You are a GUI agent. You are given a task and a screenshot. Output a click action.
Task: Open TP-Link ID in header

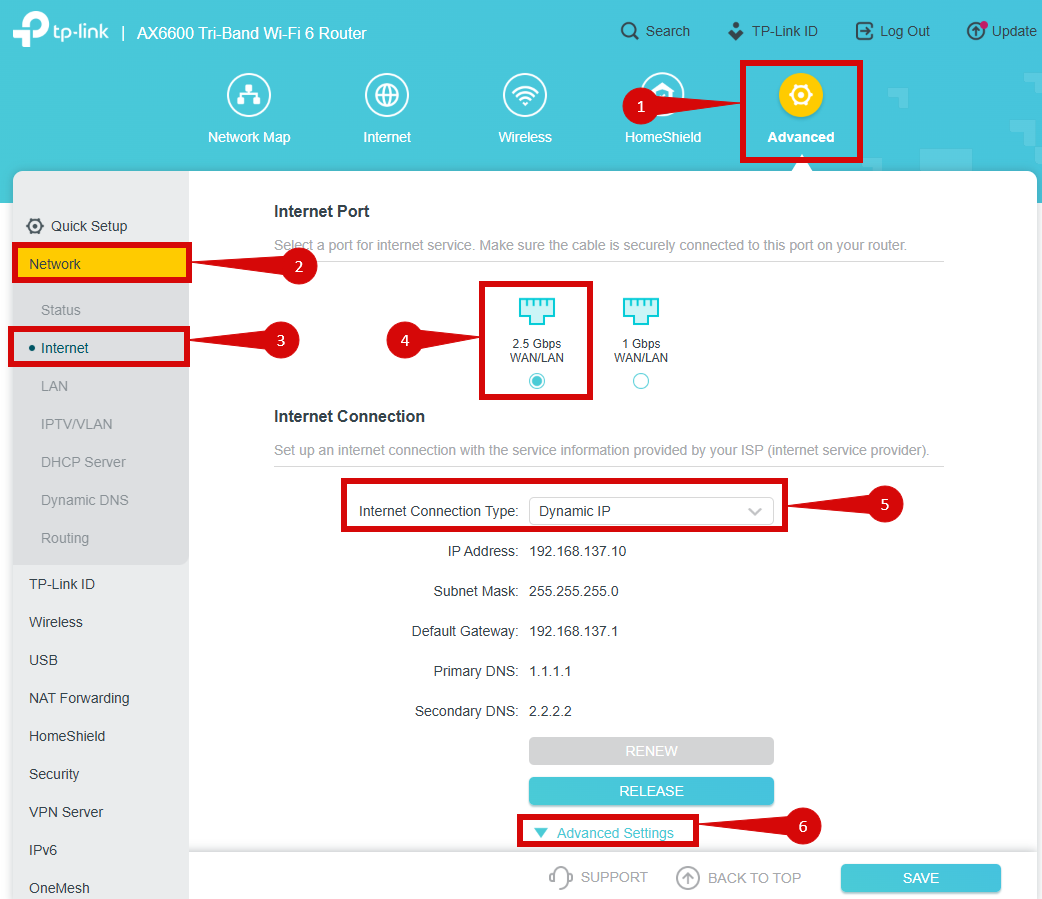(x=772, y=31)
